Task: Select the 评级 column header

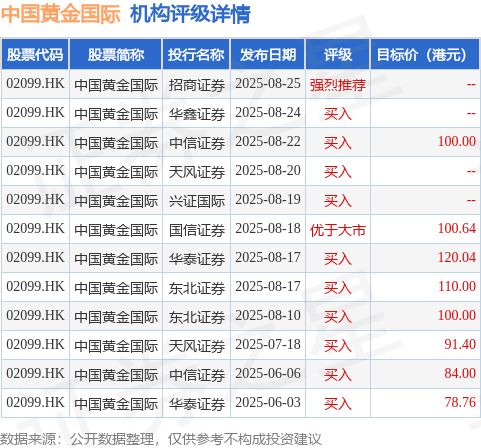Action: 338,54
